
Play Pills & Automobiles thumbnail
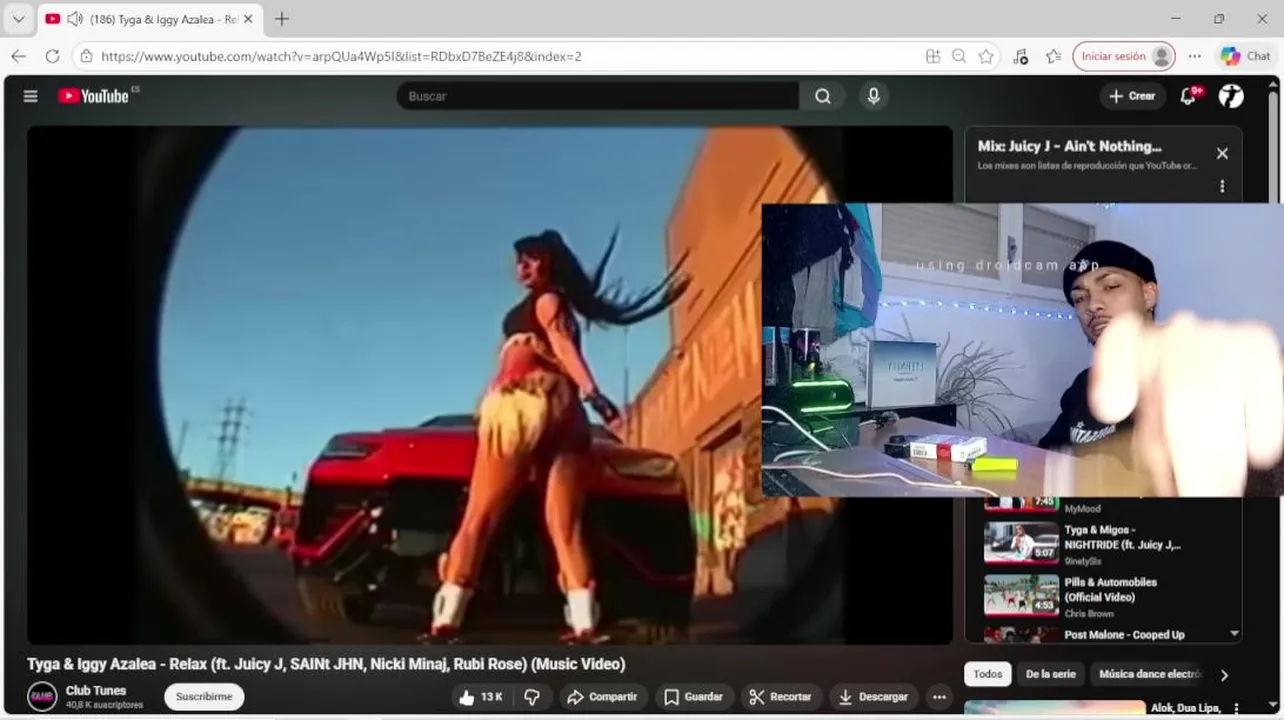1021,595
